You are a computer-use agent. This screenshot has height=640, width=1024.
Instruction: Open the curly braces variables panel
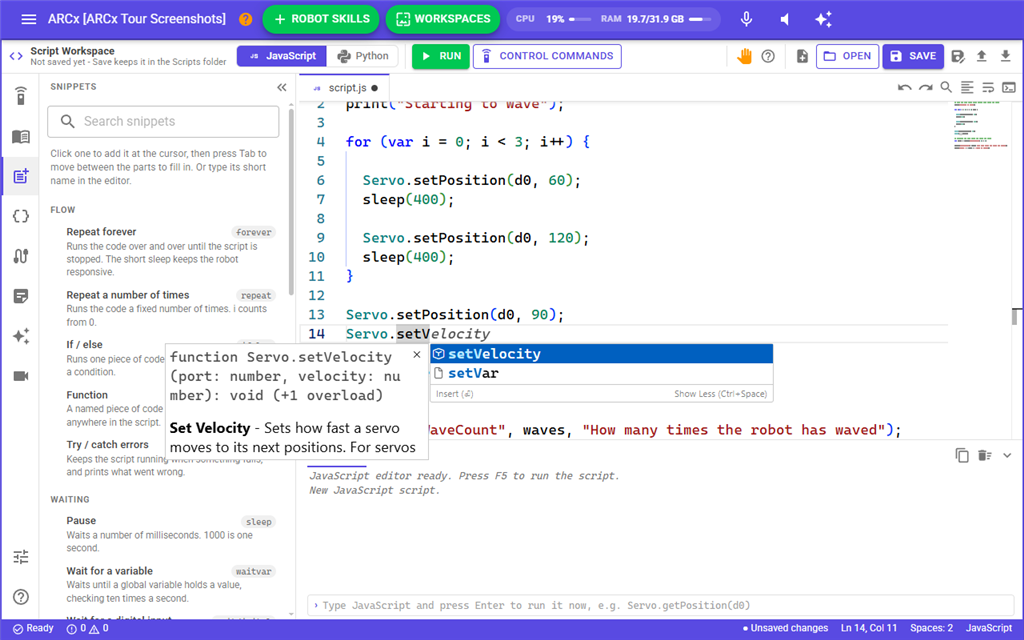21,216
